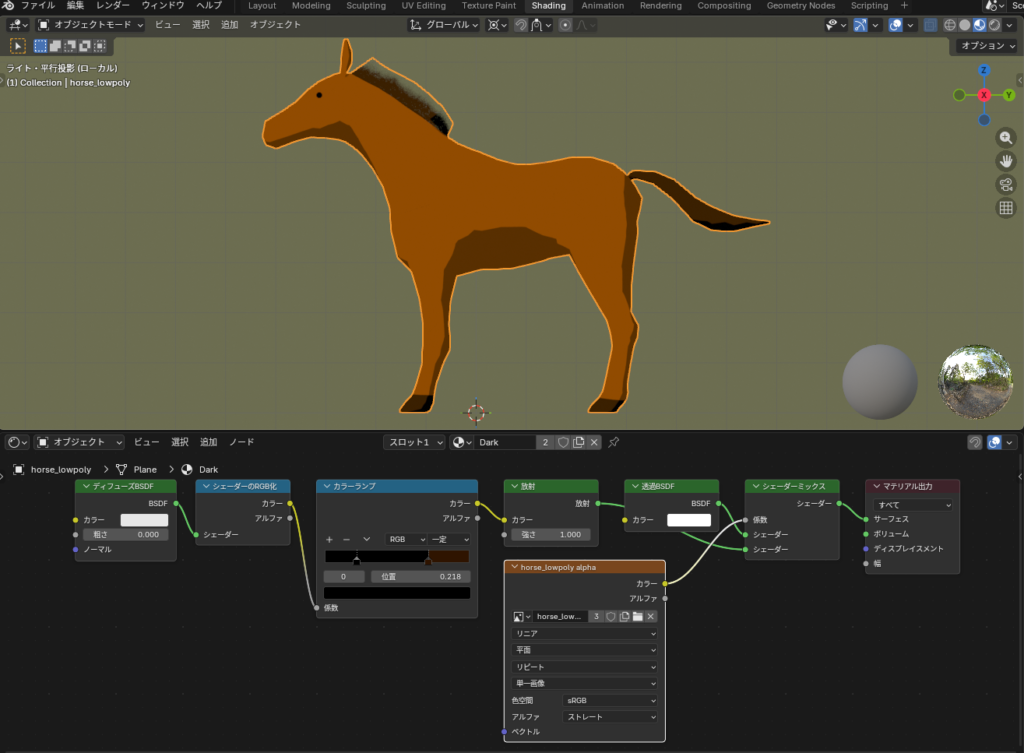Viewport: 1024px width, 753px height.
Task: Pin the material with the pin icon
Action: [614, 442]
